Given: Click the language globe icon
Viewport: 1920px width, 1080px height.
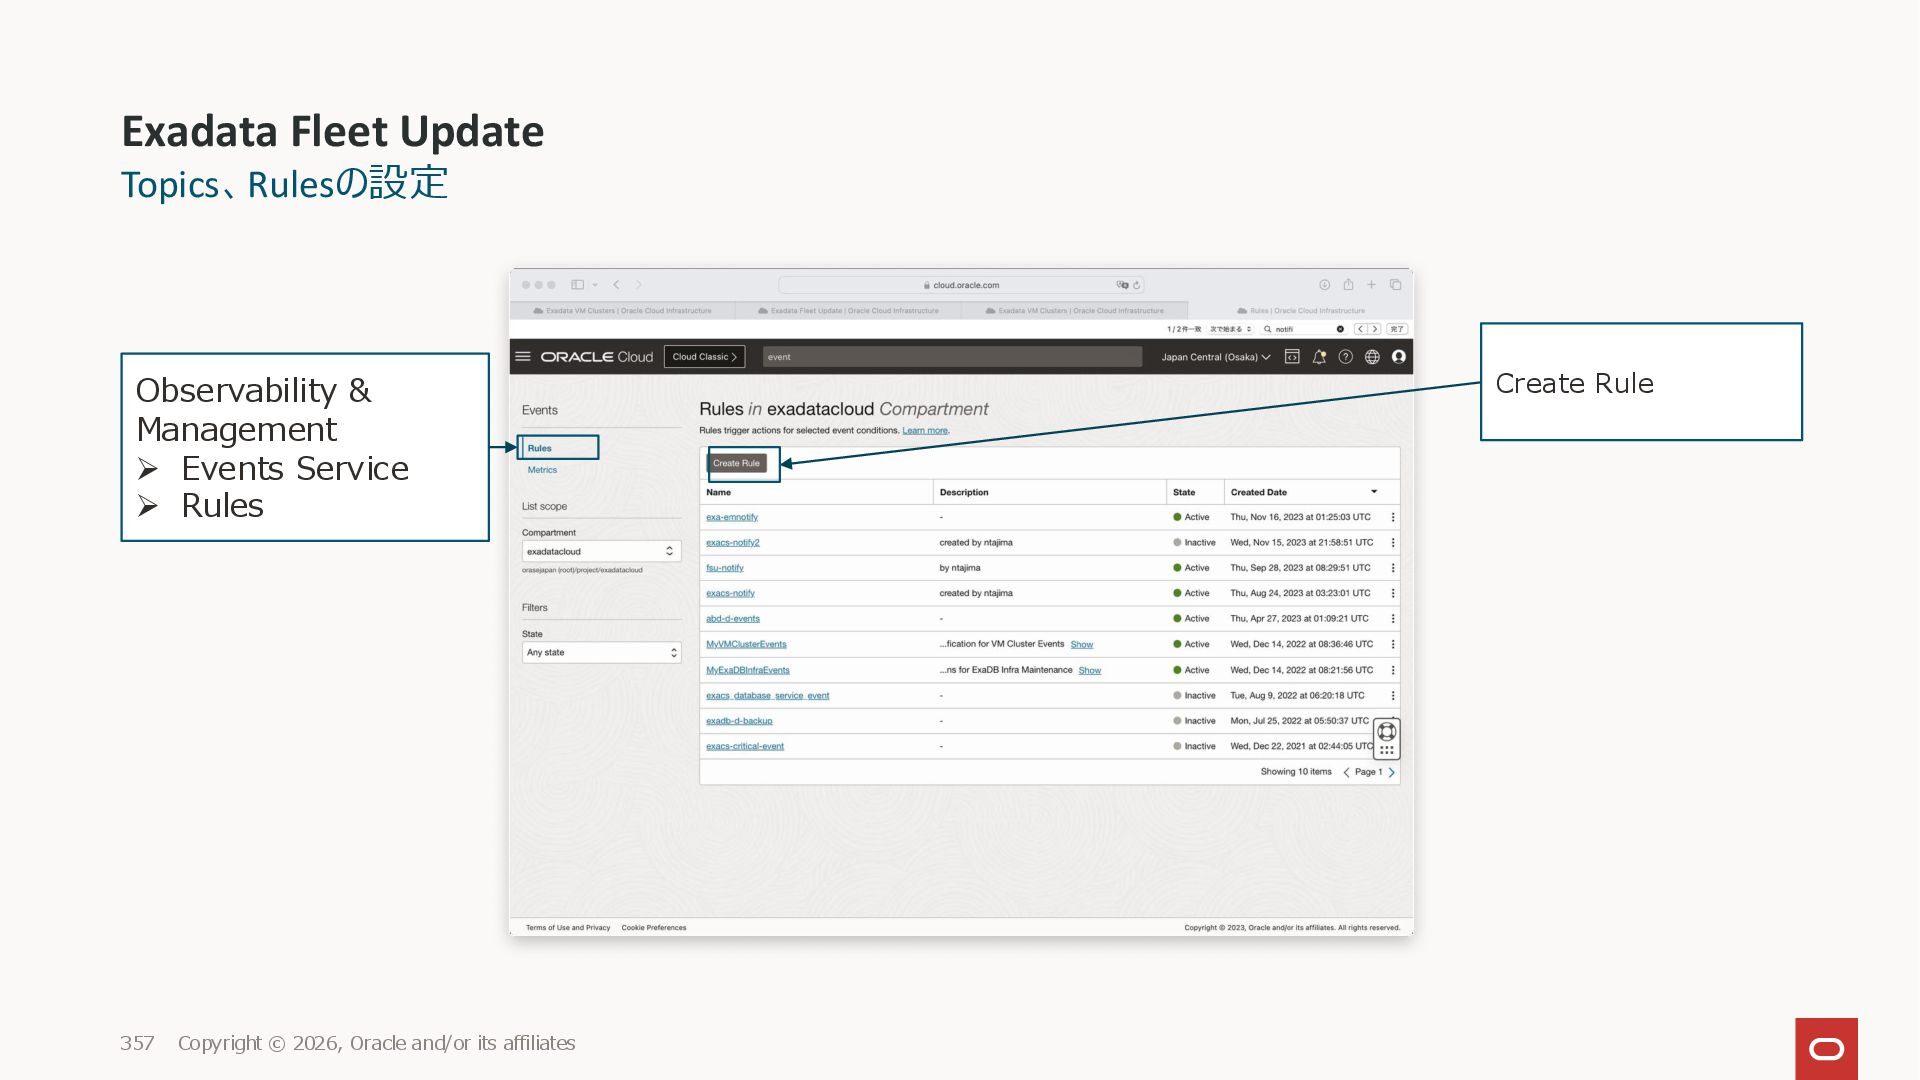Looking at the screenshot, I should pos(1372,357).
